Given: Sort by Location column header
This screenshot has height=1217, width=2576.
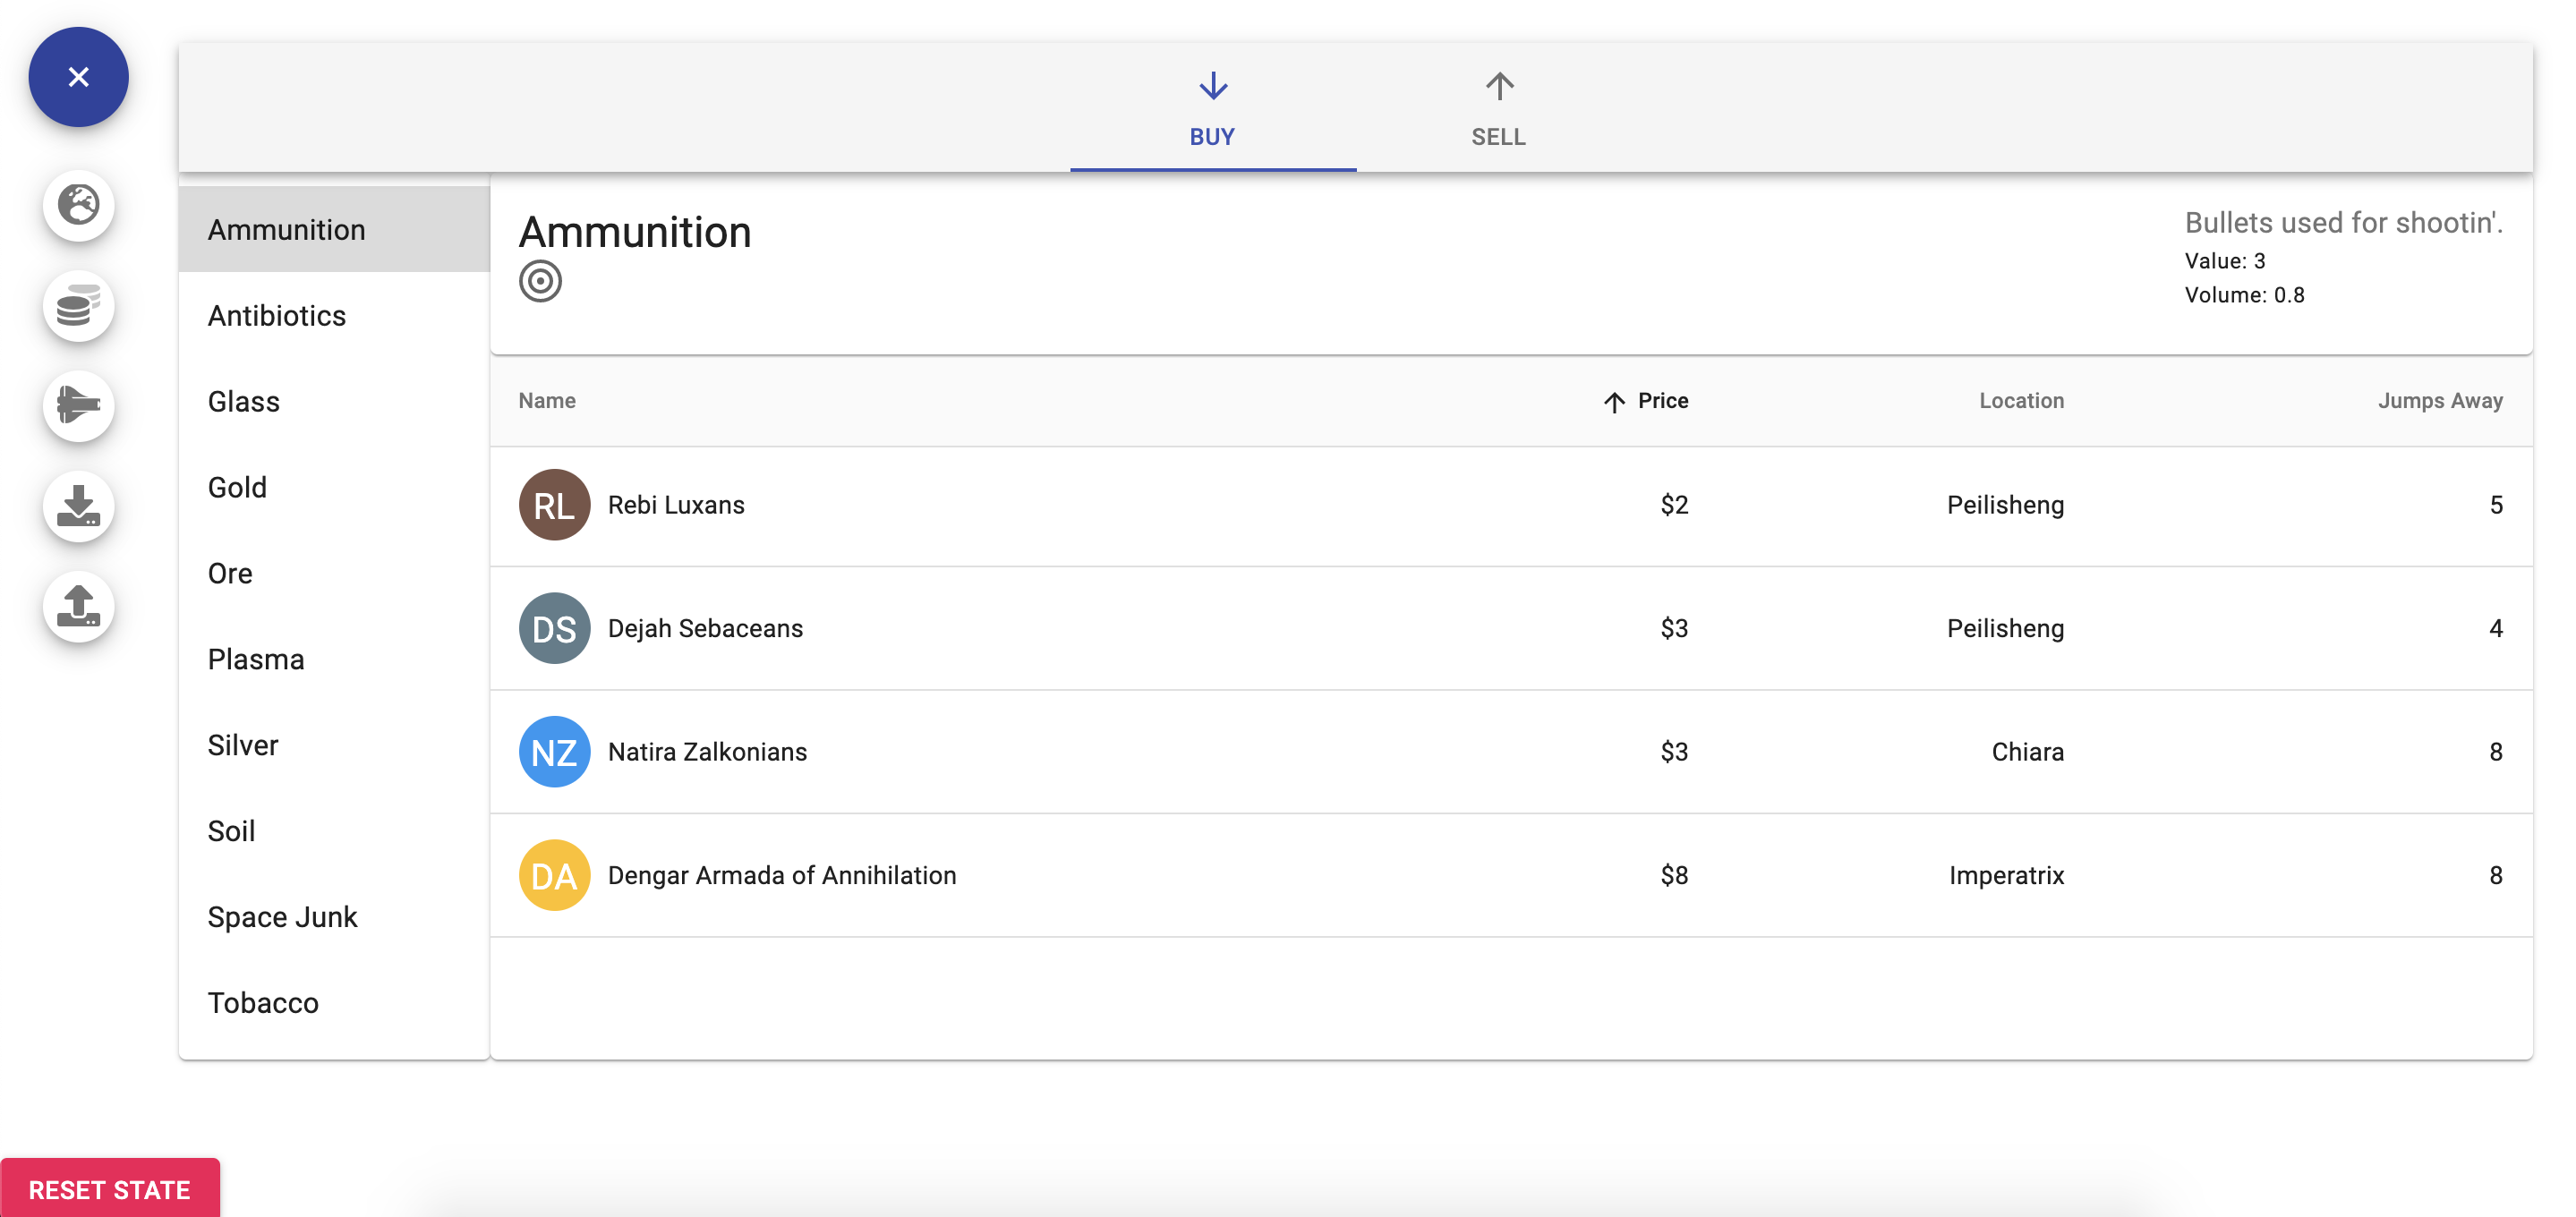Looking at the screenshot, I should [2020, 401].
